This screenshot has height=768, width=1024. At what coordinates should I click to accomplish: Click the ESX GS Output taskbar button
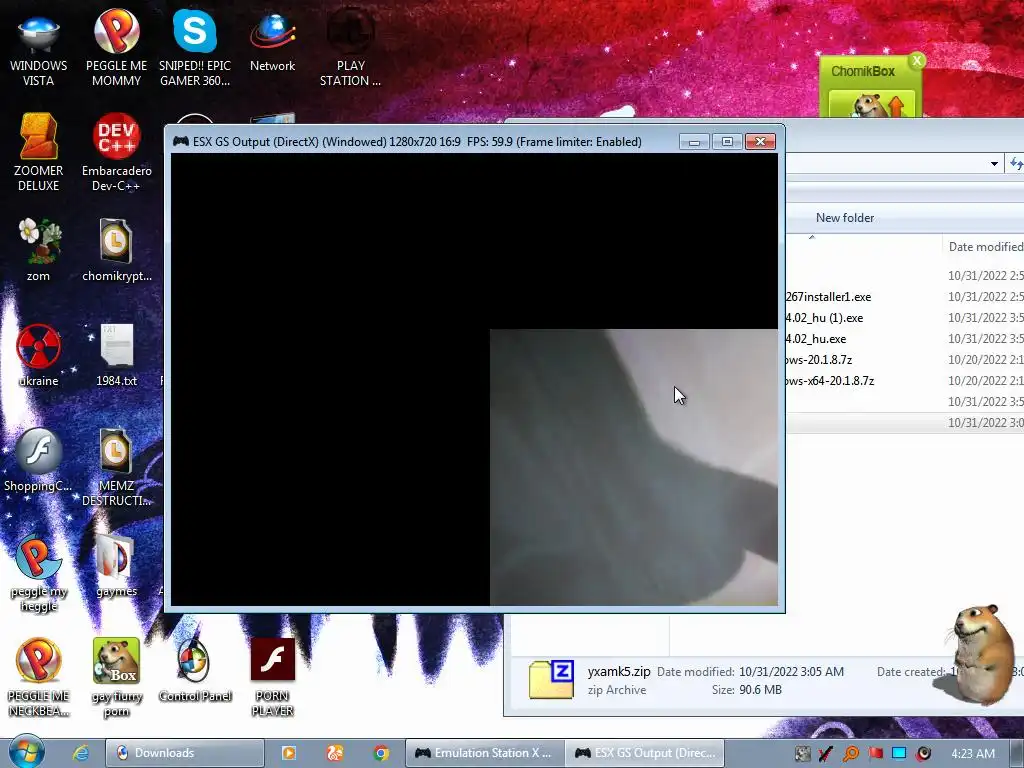pos(645,753)
